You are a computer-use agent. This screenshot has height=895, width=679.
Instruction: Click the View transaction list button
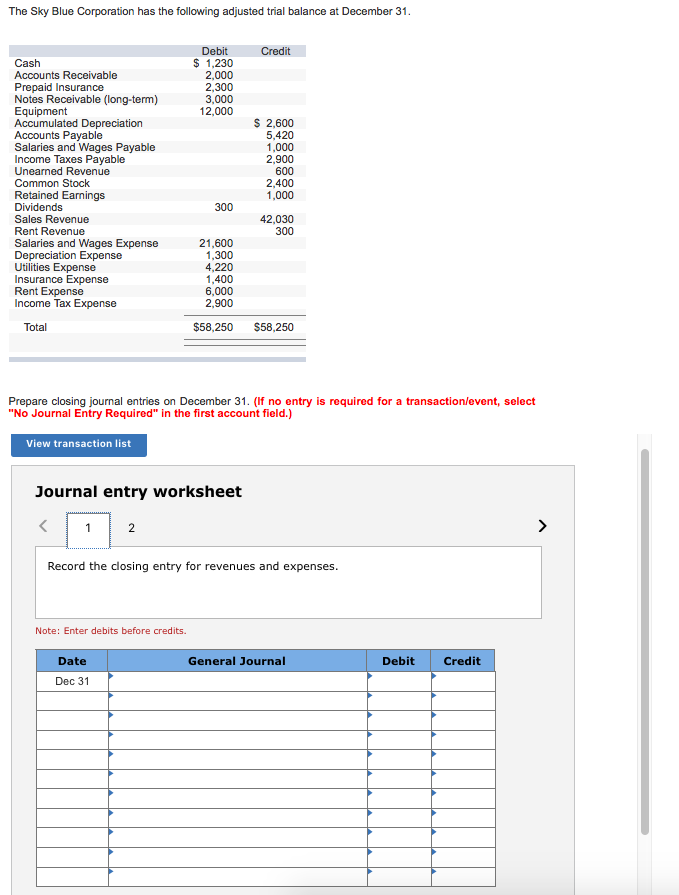pos(79,444)
